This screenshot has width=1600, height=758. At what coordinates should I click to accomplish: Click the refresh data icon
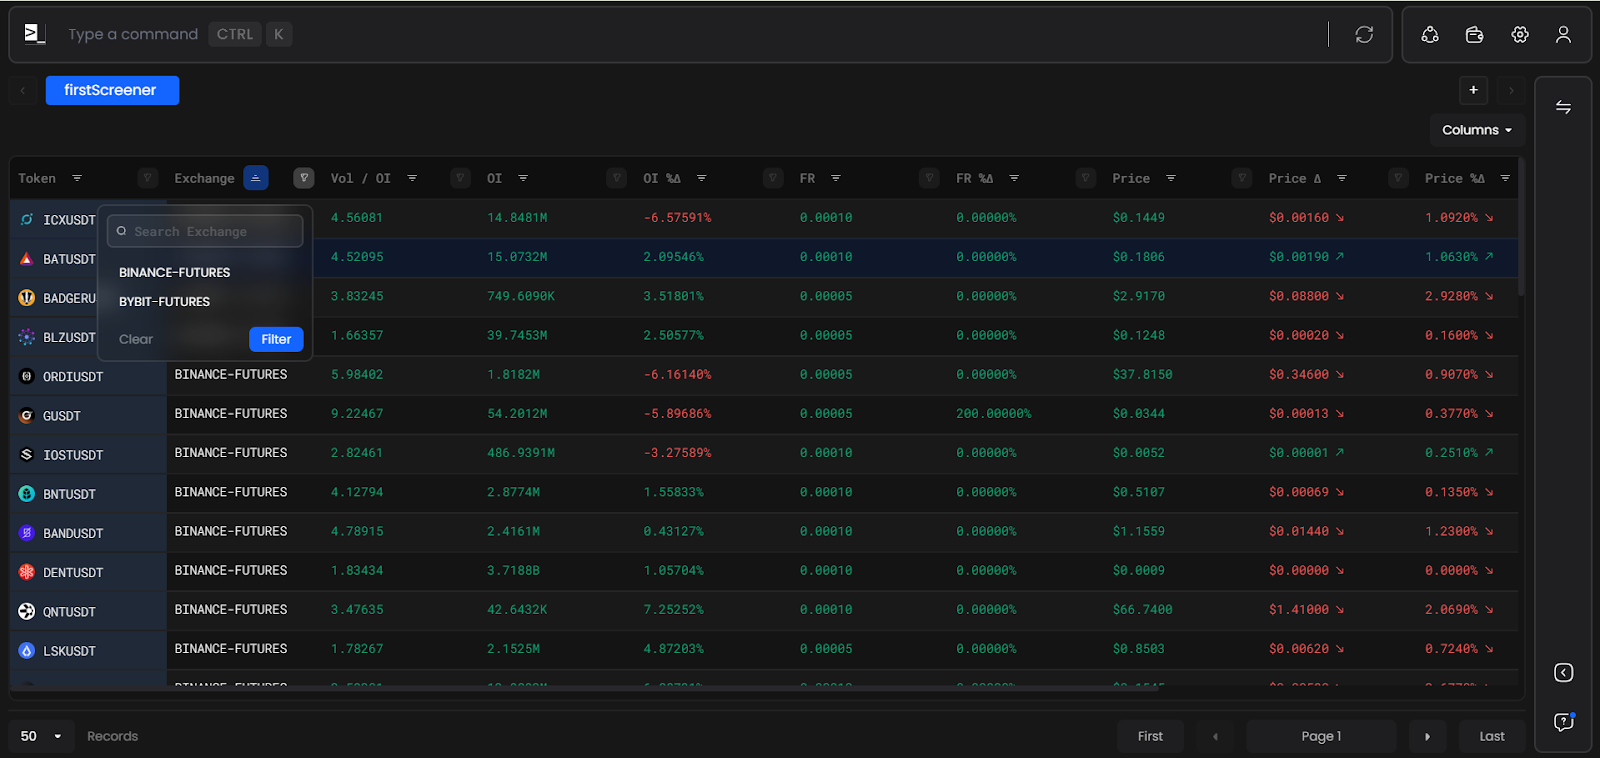pos(1364,35)
